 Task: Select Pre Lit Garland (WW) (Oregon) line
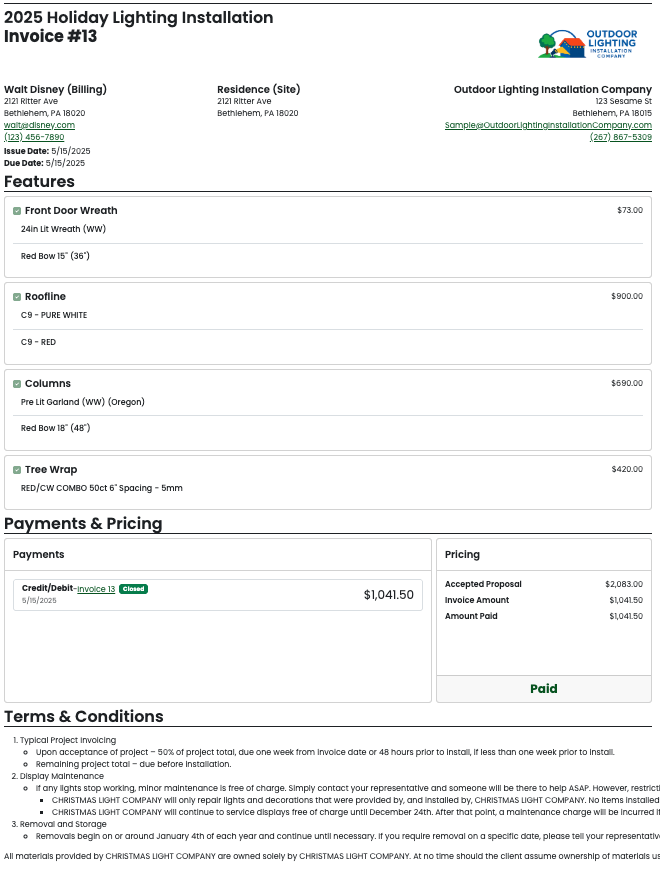(83, 402)
